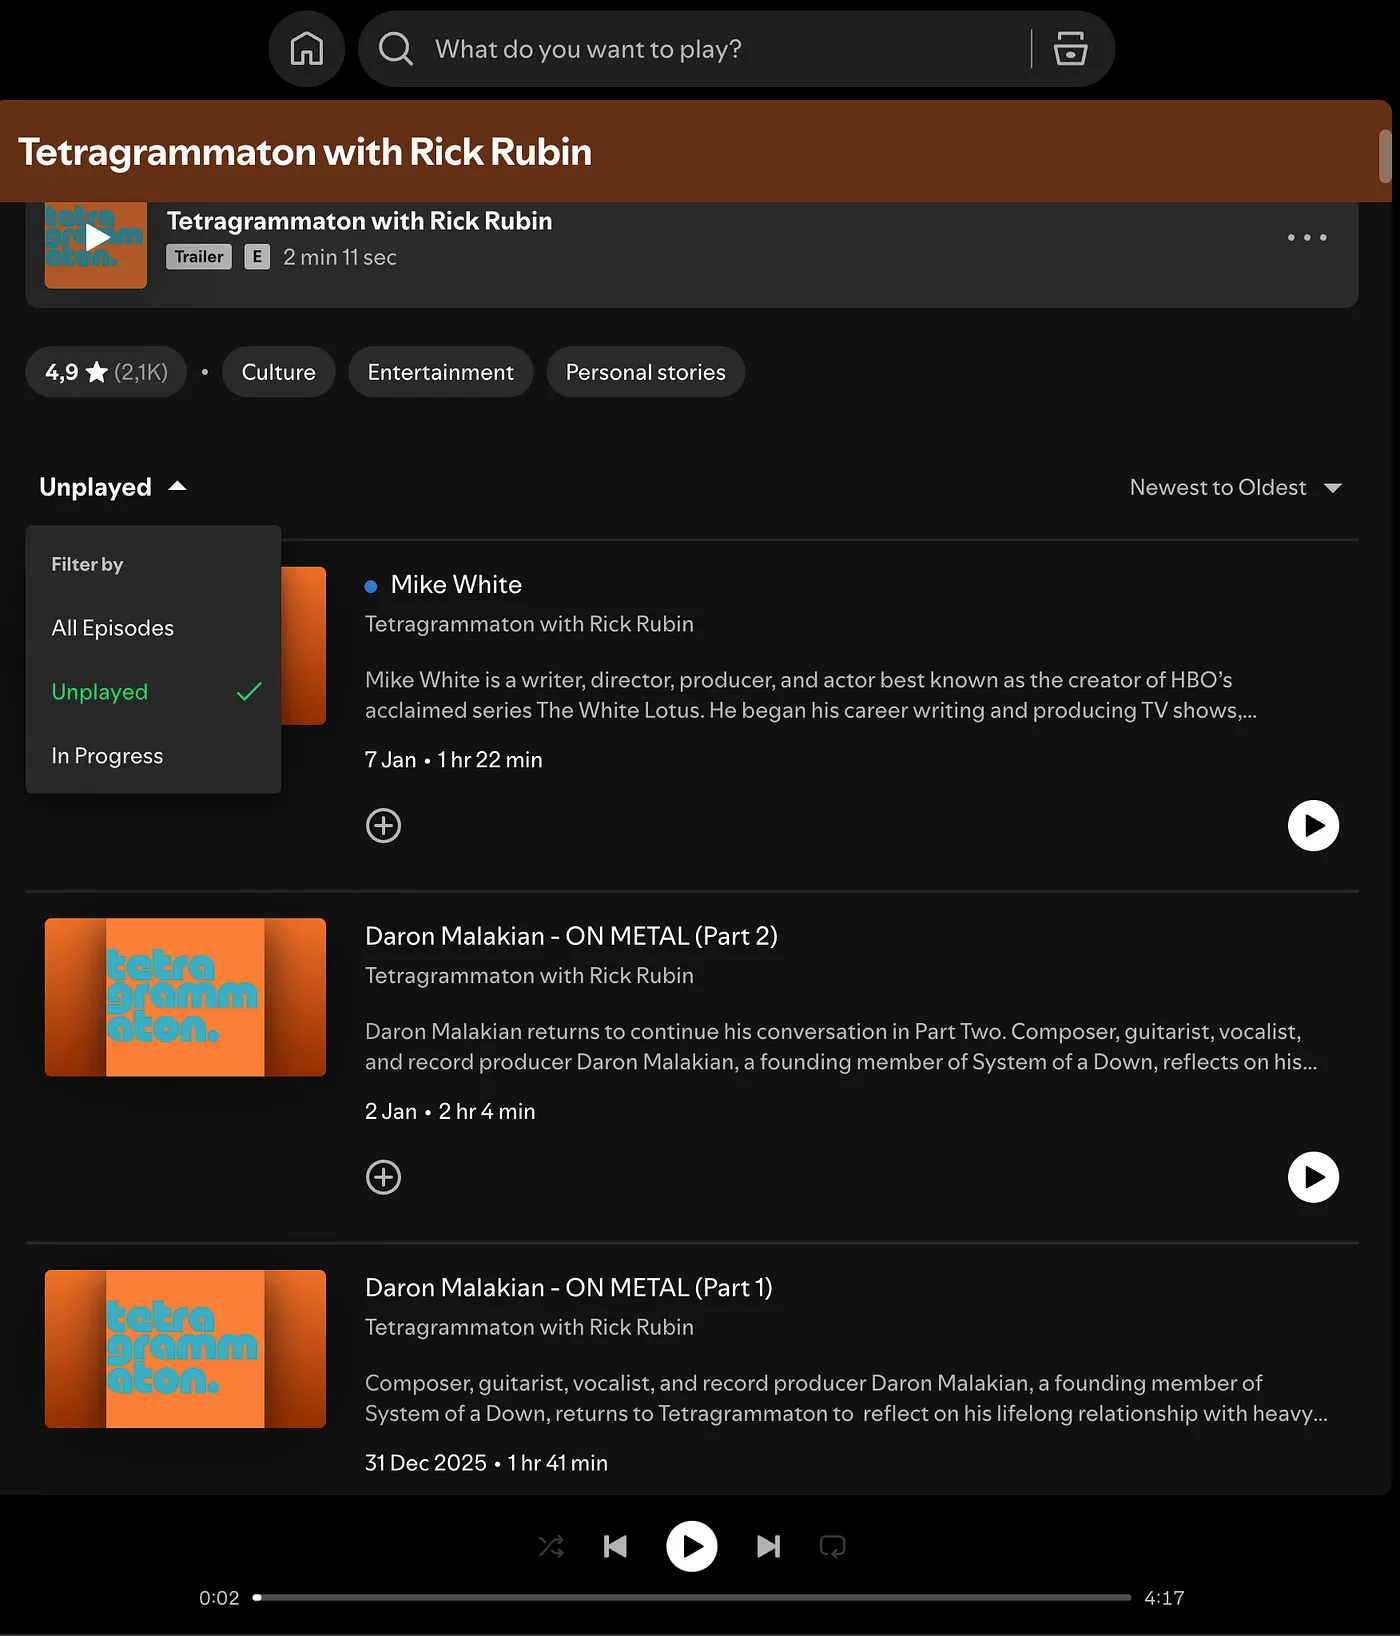
Task: Select the Culture category chip
Action: pyautogui.click(x=279, y=372)
